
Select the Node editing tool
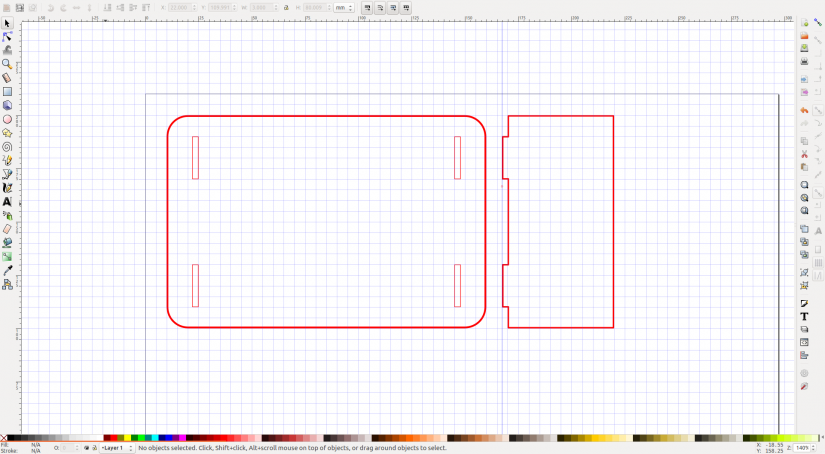[x=7, y=37]
